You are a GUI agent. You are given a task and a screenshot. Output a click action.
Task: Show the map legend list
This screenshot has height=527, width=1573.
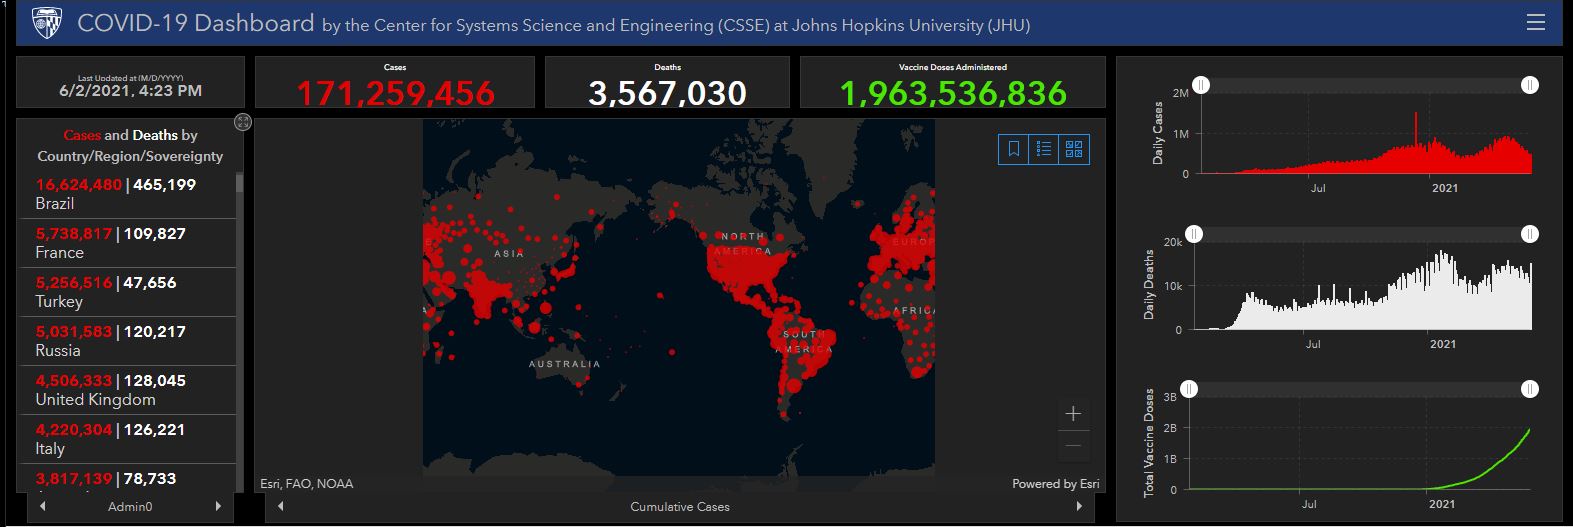click(1044, 149)
